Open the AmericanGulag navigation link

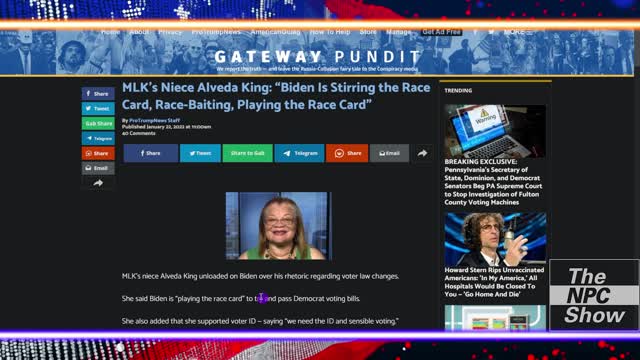click(275, 32)
